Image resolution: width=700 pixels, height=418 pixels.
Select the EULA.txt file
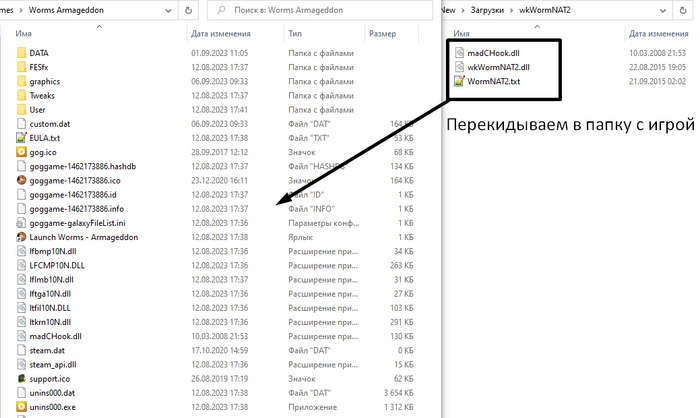click(x=45, y=138)
